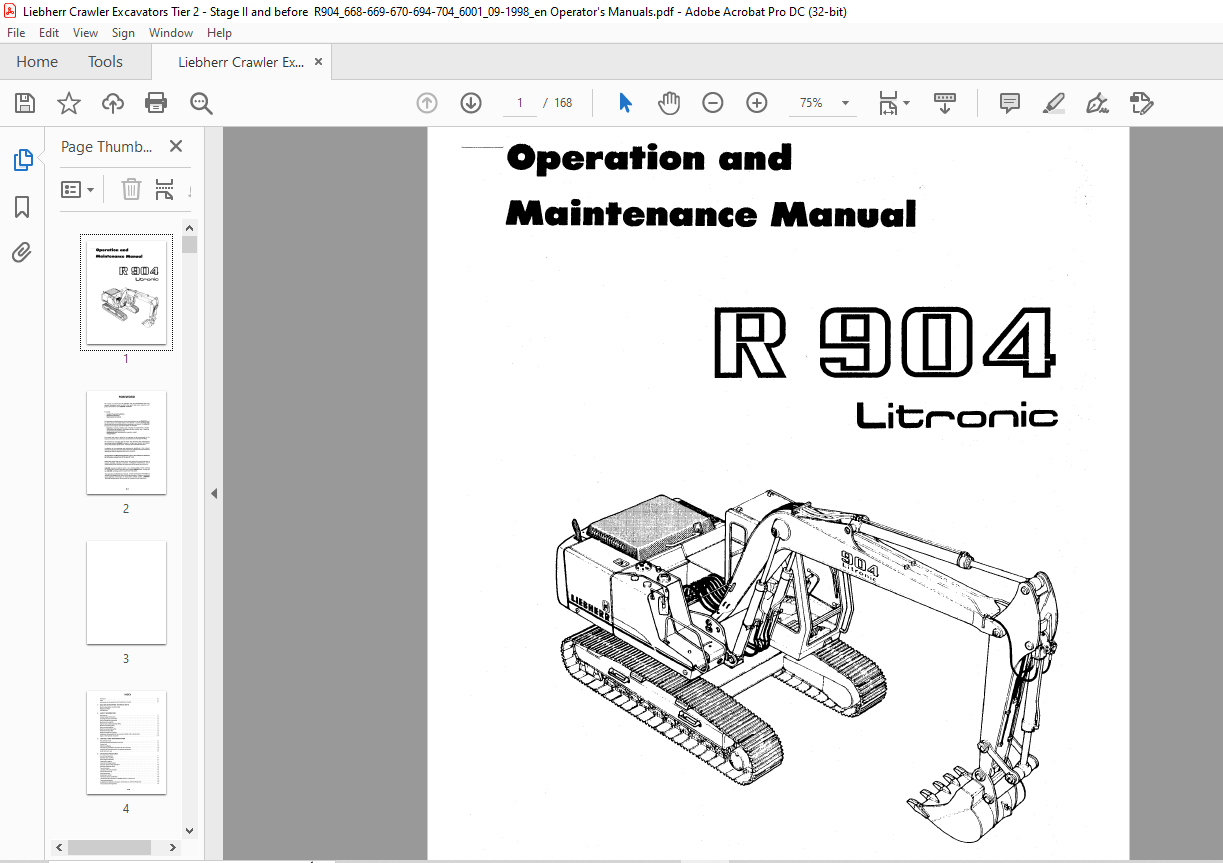Go to previous page with up arrow
1223x863 pixels.
pyautogui.click(x=427, y=103)
